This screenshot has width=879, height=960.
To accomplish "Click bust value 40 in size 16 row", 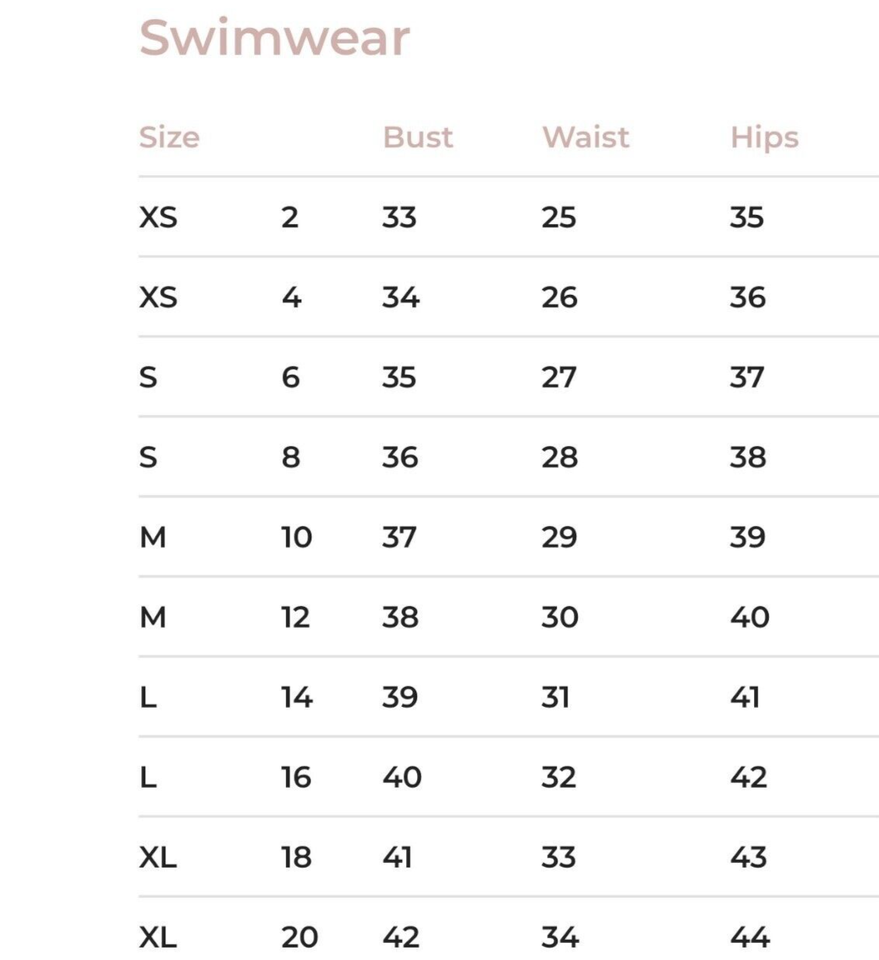I will pos(402,778).
